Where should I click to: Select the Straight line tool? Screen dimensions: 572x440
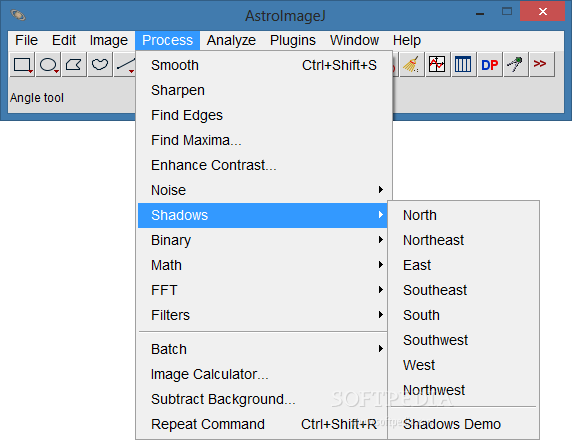click(x=125, y=65)
